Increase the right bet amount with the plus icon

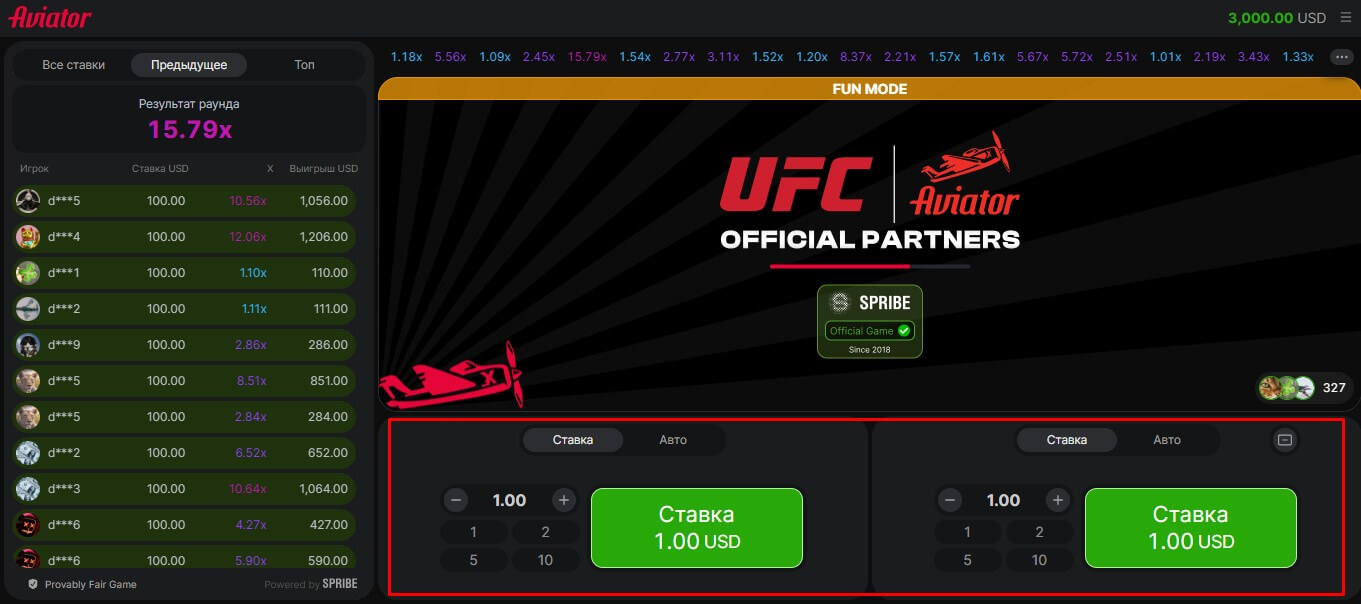[1058, 500]
